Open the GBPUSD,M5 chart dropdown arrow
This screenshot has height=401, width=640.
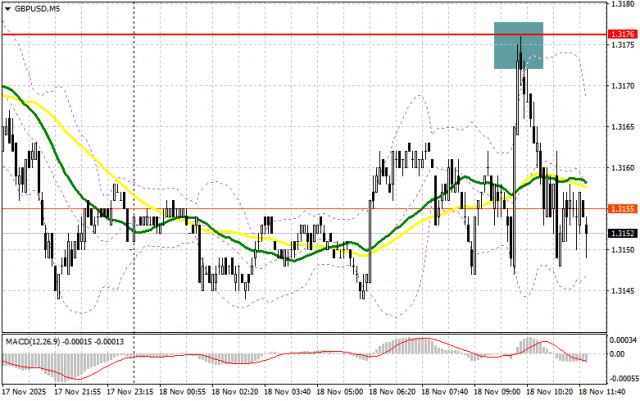coord(8,9)
